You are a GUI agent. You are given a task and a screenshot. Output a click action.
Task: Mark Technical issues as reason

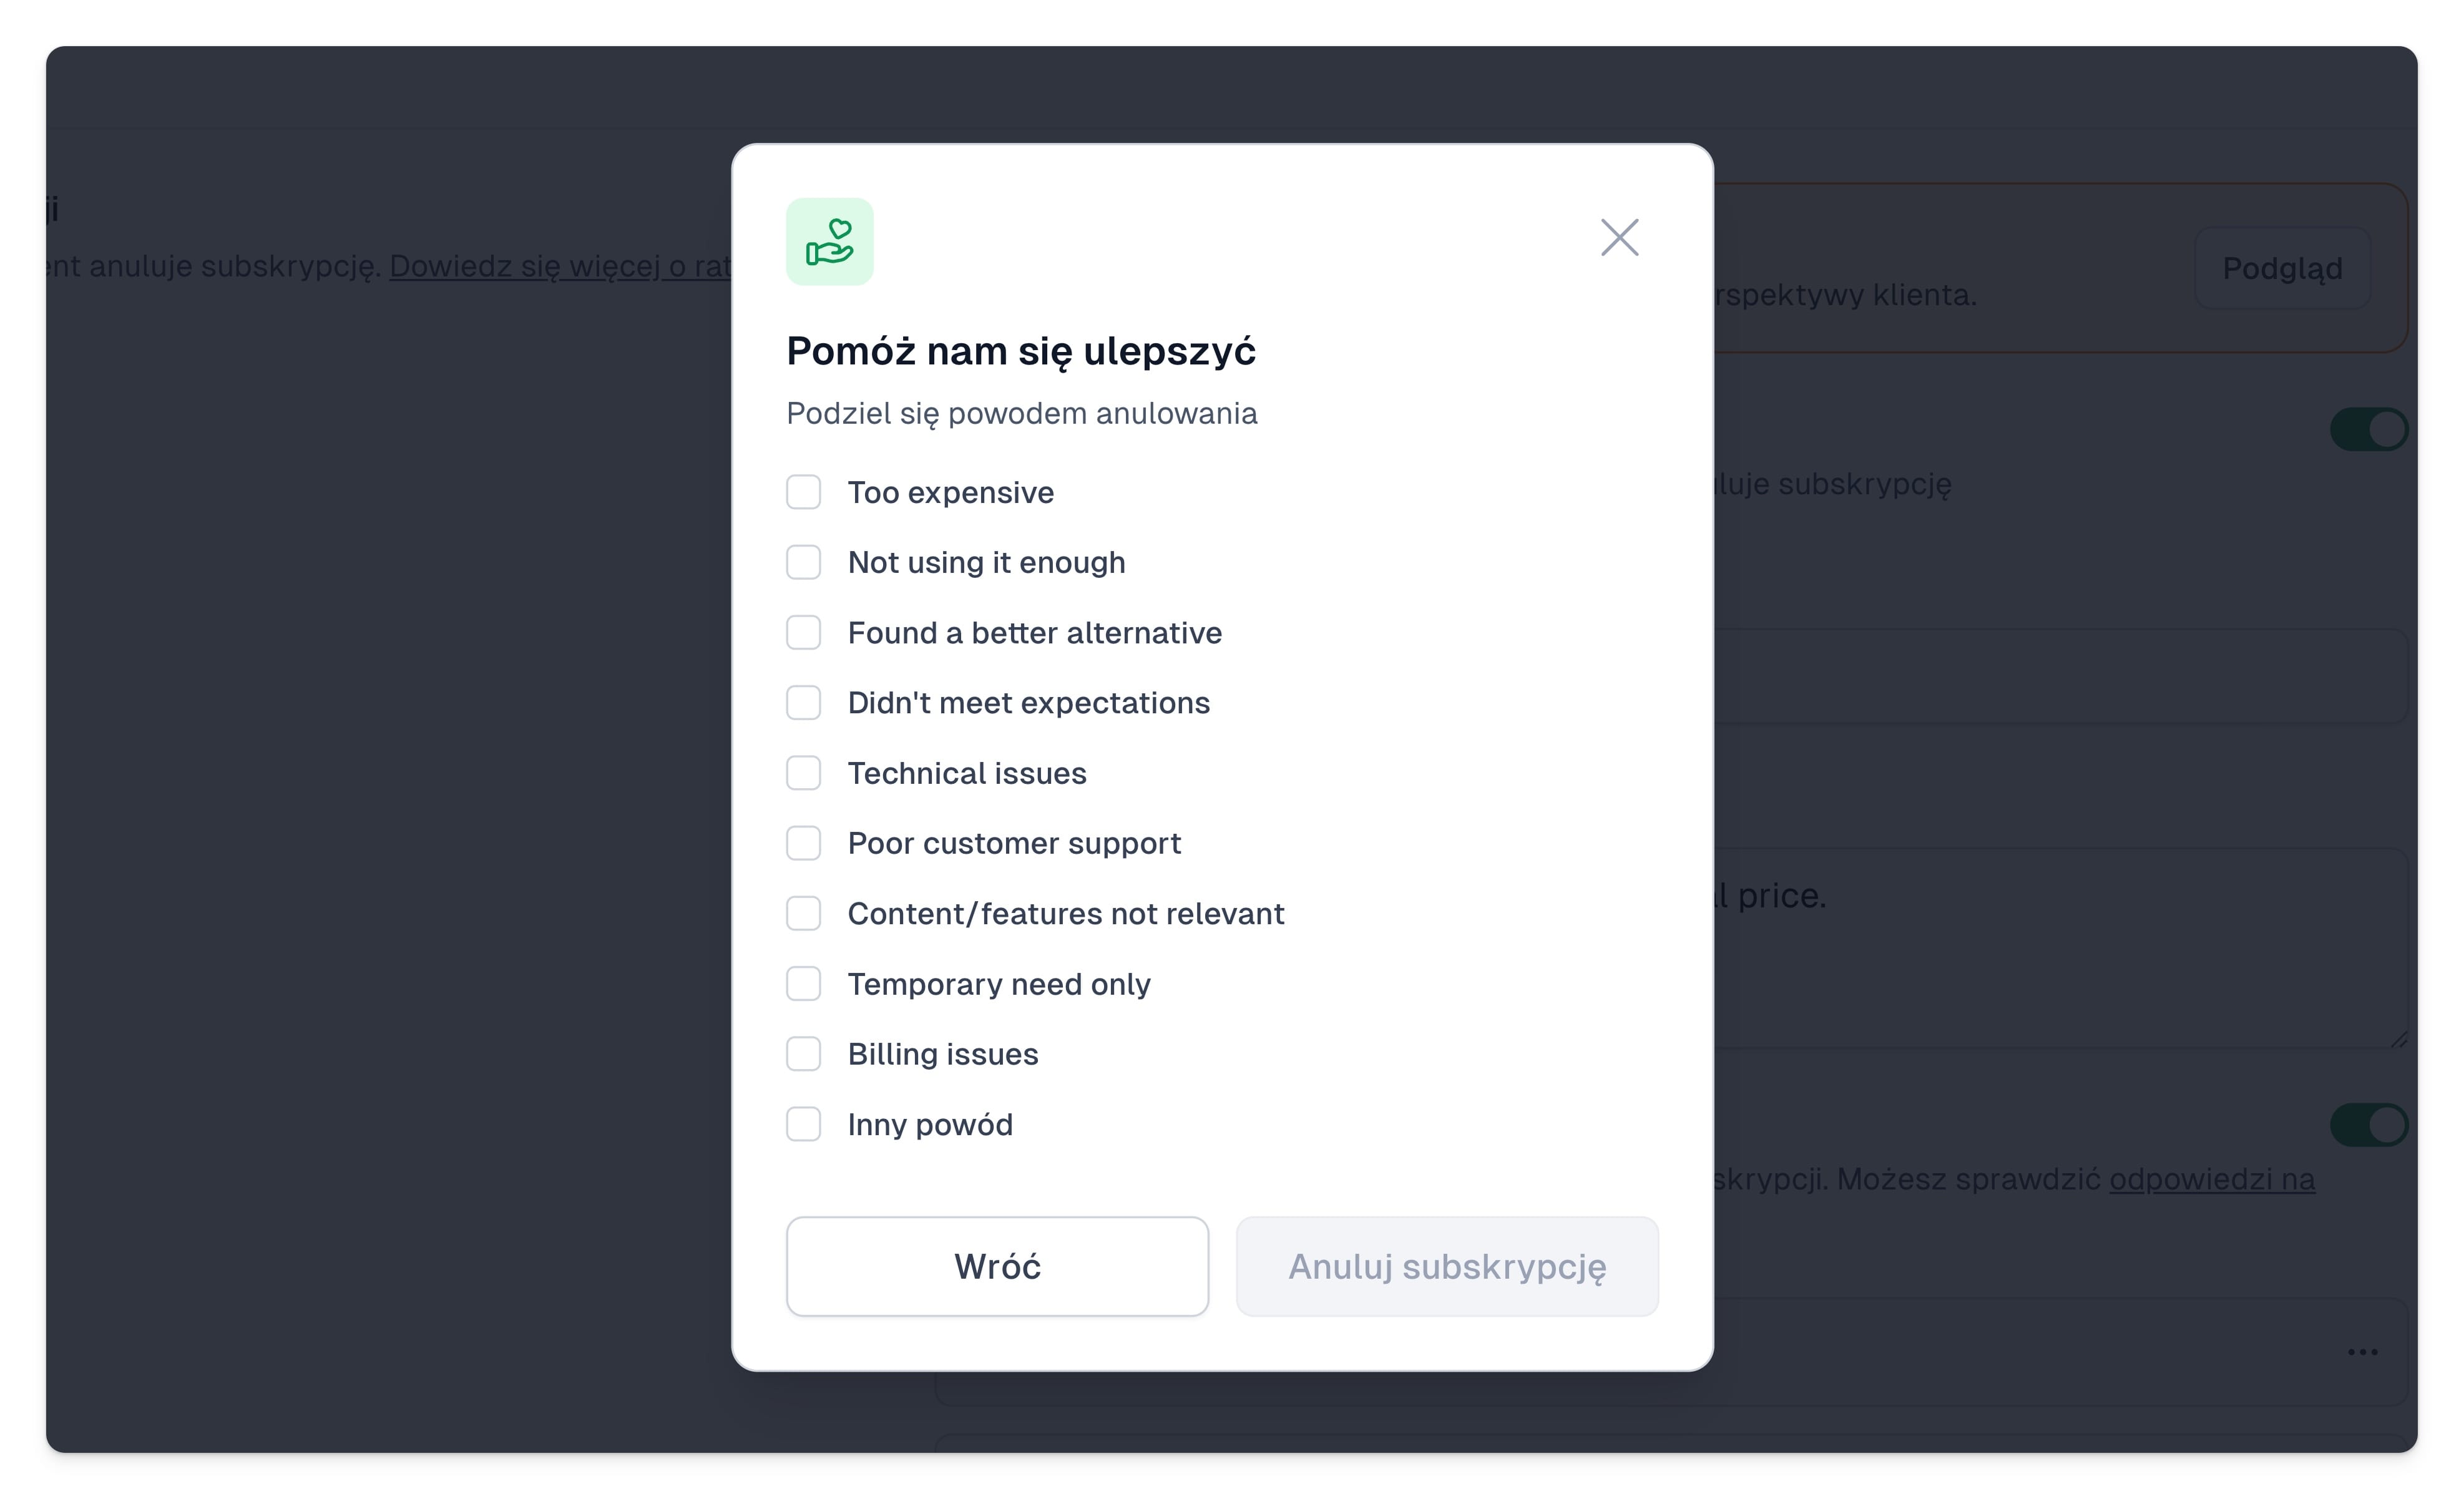coord(803,773)
